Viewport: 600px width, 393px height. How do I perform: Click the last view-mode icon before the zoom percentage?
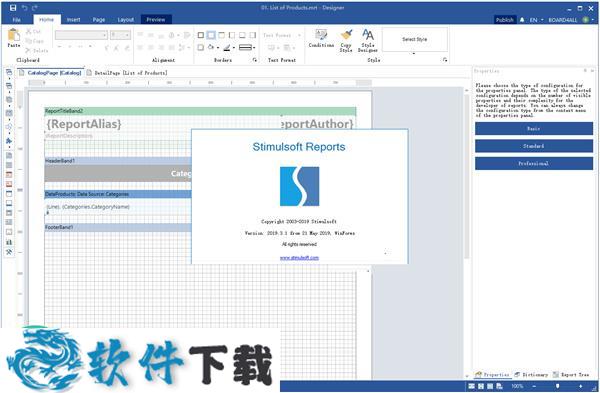(x=500, y=386)
